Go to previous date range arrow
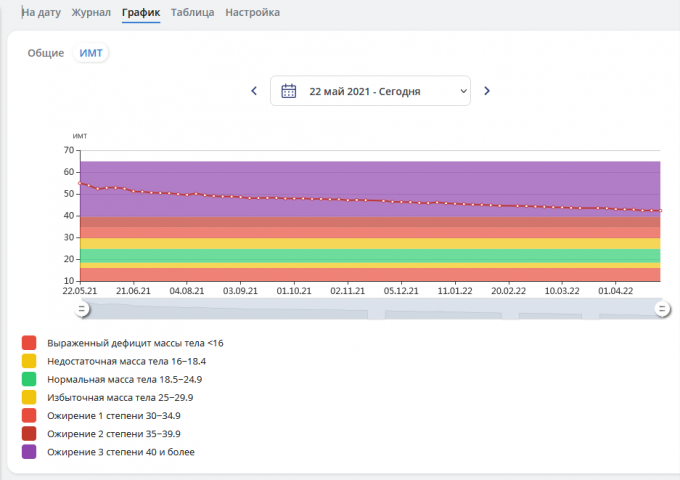The height and width of the screenshot is (480, 680). point(254,91)
